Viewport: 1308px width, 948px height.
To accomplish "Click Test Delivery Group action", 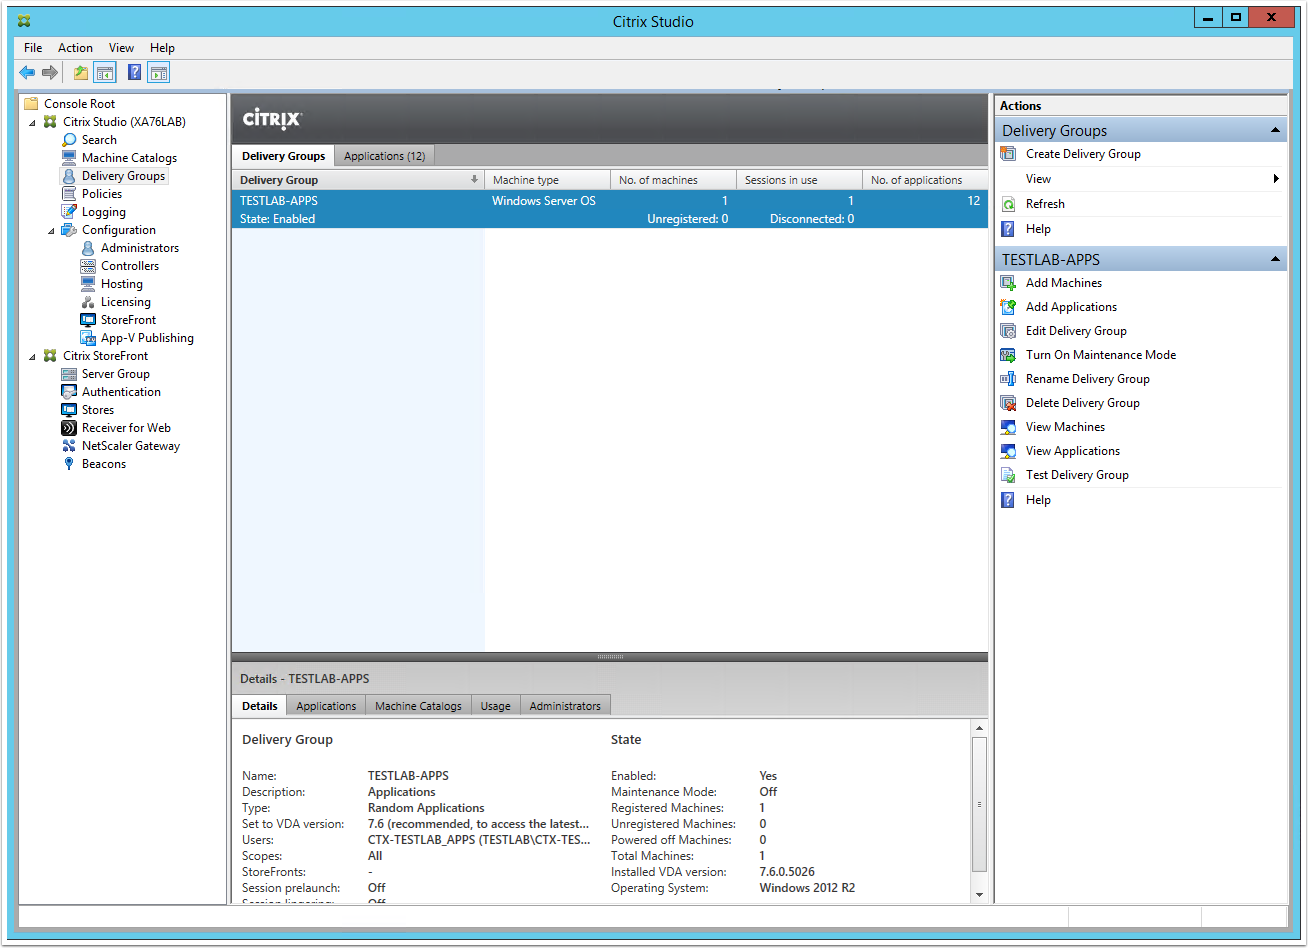I will coord(1077,475).
